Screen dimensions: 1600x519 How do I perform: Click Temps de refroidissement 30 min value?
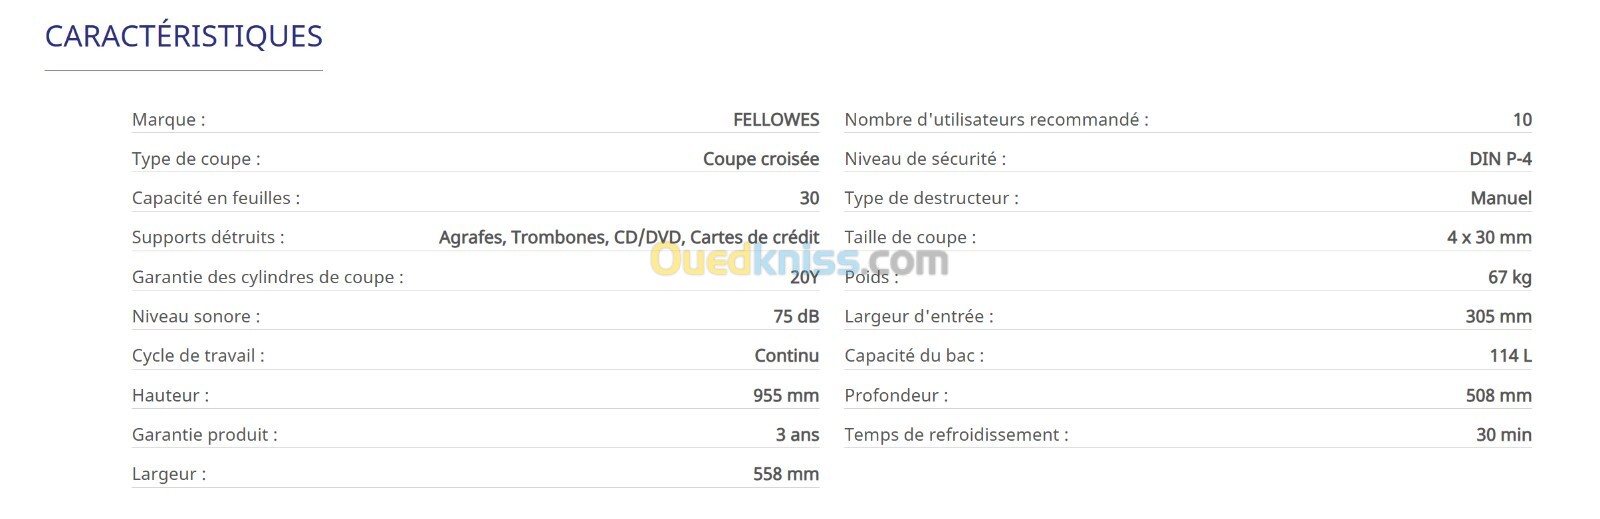[1504, 435]
